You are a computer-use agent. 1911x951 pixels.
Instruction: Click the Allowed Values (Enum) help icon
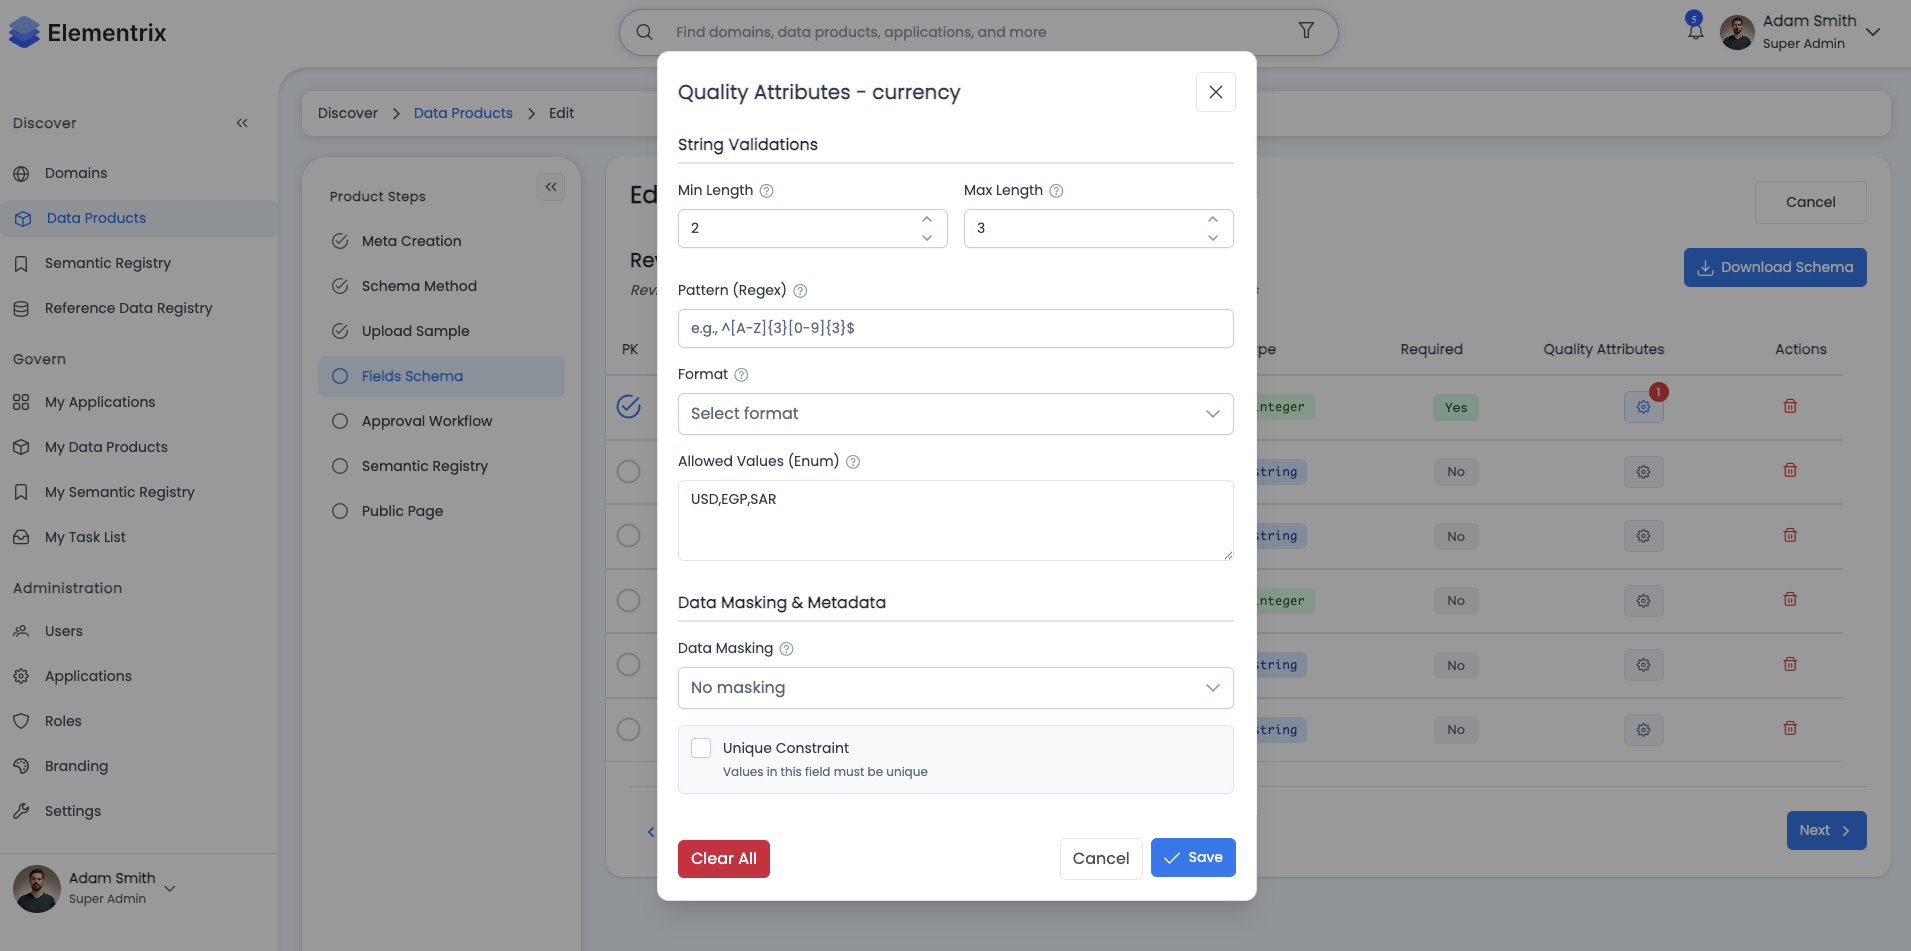(853, 462)
